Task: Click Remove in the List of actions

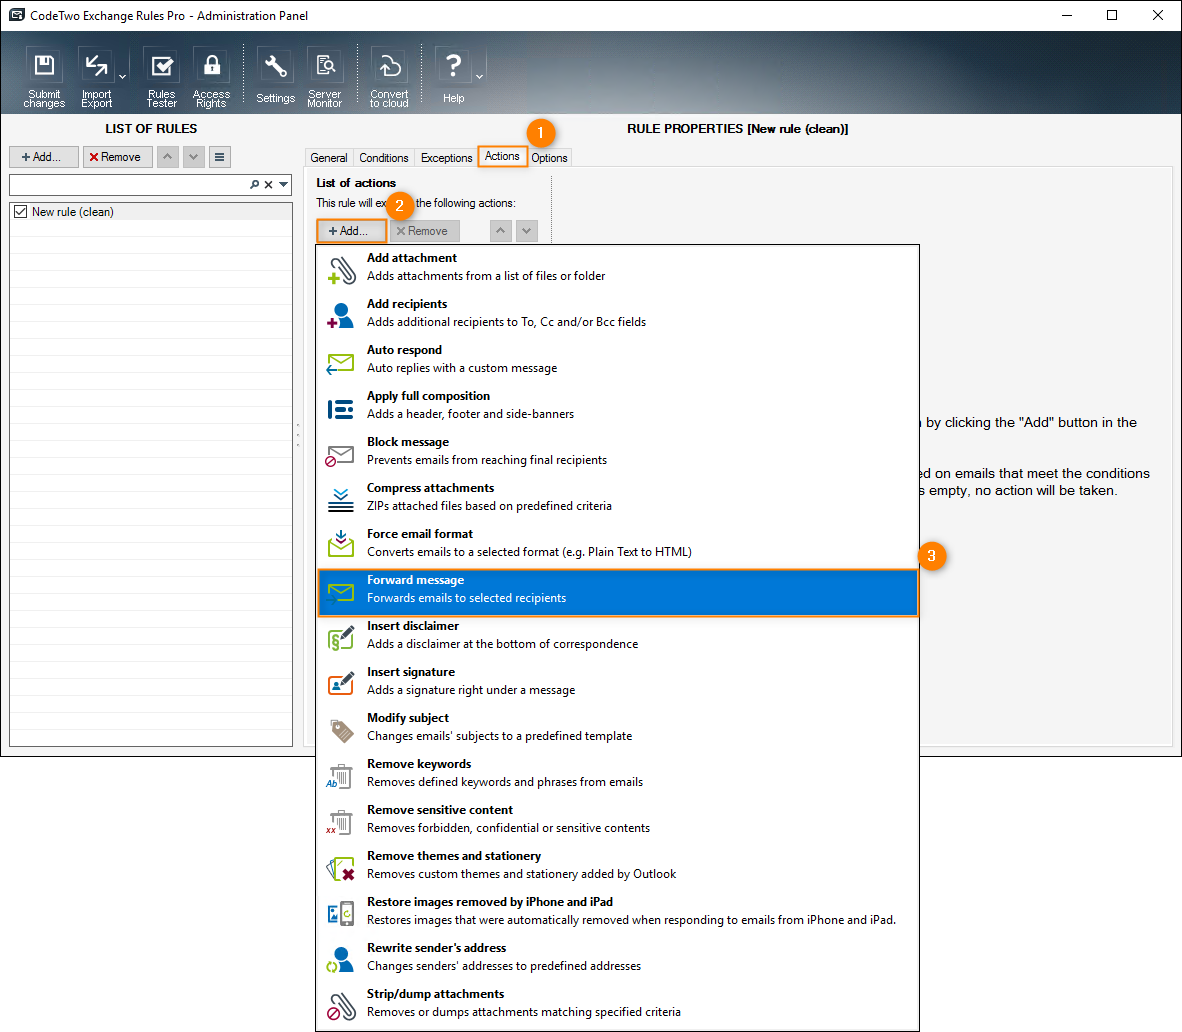Action: 424,231
